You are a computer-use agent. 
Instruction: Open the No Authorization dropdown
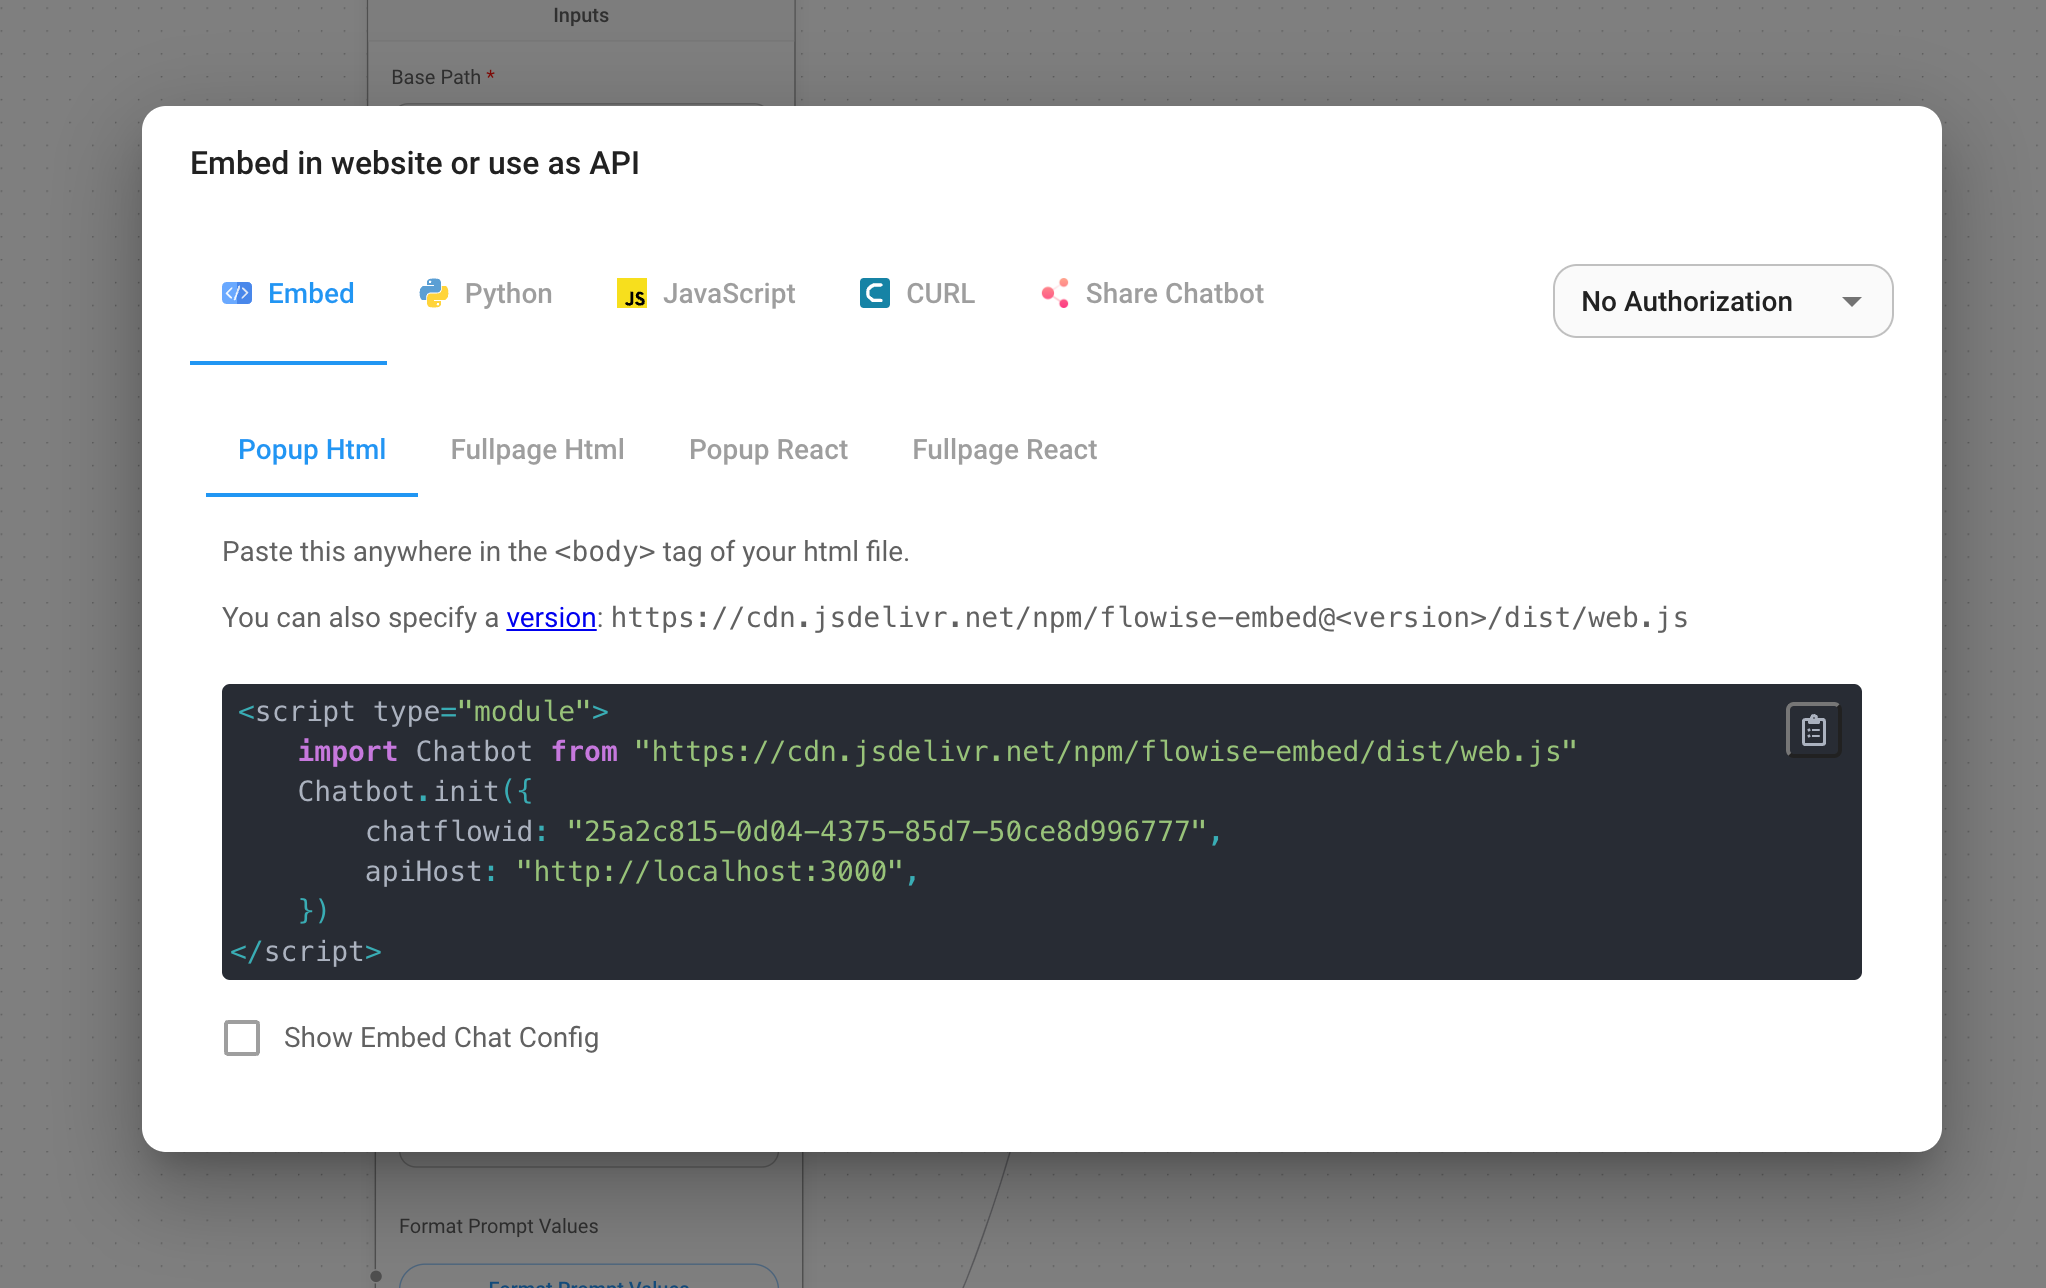coord(1722,301)
